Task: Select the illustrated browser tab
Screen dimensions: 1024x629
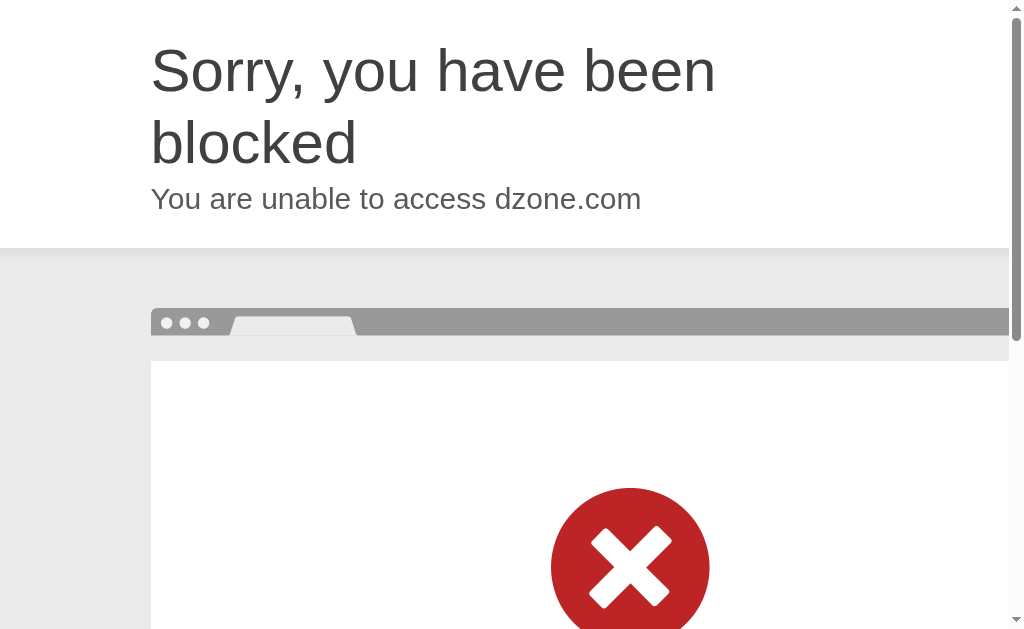Action: point(293,325)
